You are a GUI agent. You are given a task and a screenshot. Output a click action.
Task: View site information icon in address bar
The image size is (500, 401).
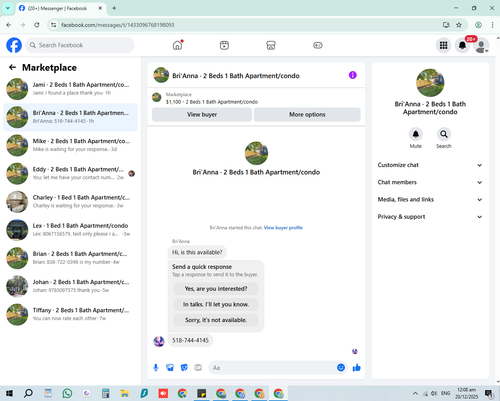pyautogui.click(x=54, y=25)
